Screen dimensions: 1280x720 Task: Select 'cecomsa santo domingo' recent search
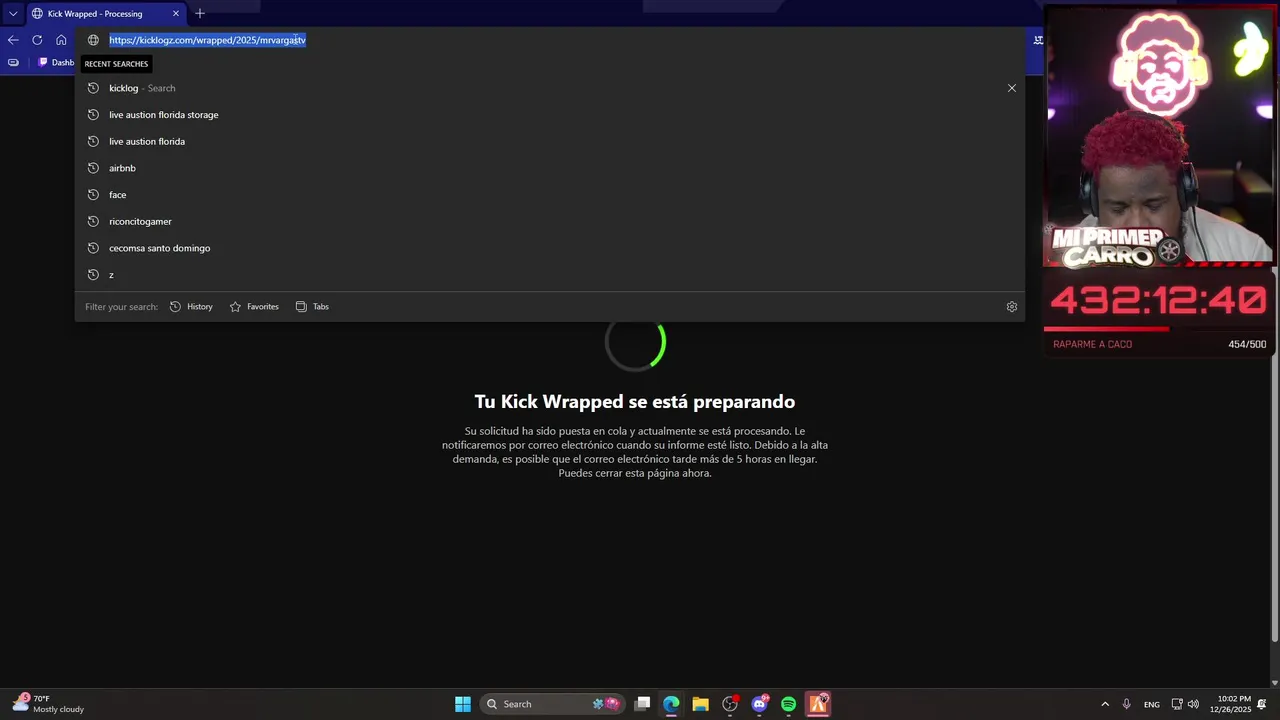point(550,248)
